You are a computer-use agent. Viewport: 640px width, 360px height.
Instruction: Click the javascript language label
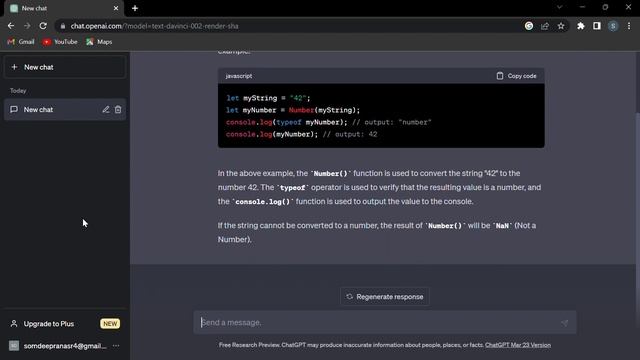239,76
